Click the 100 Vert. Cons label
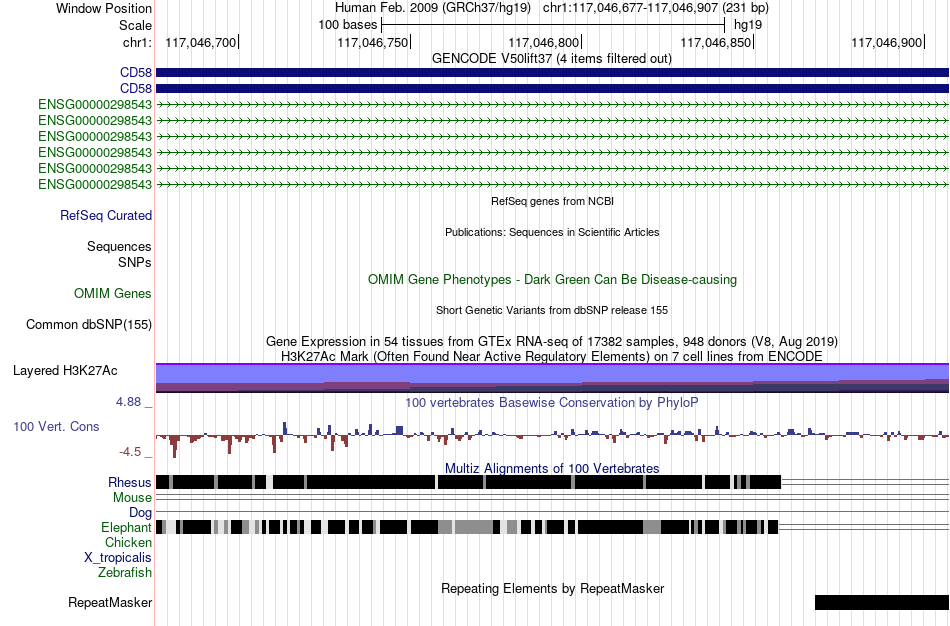Viewport: 950px width, 626px height. (56, 427)
